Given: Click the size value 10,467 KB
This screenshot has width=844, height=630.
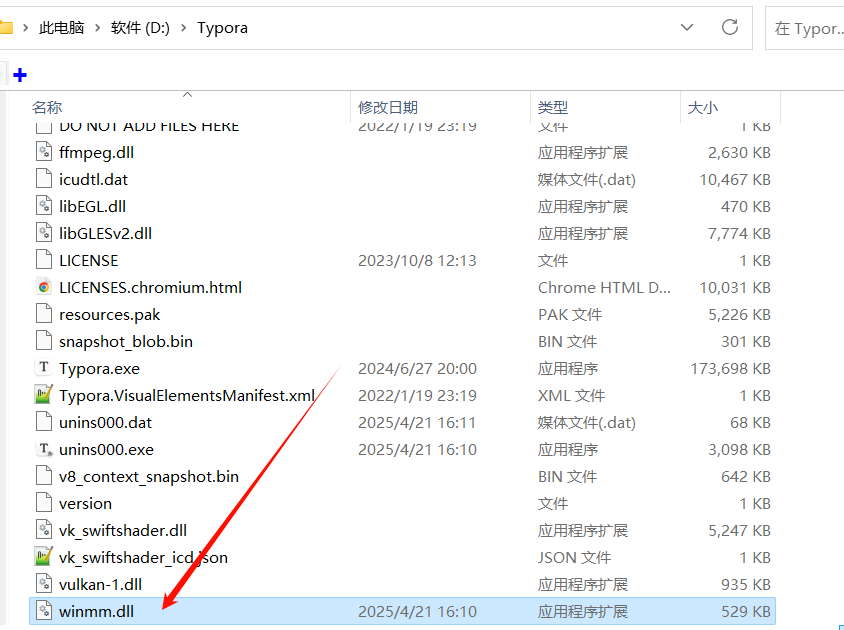Looking at the screenshot, I should [735, 179].
